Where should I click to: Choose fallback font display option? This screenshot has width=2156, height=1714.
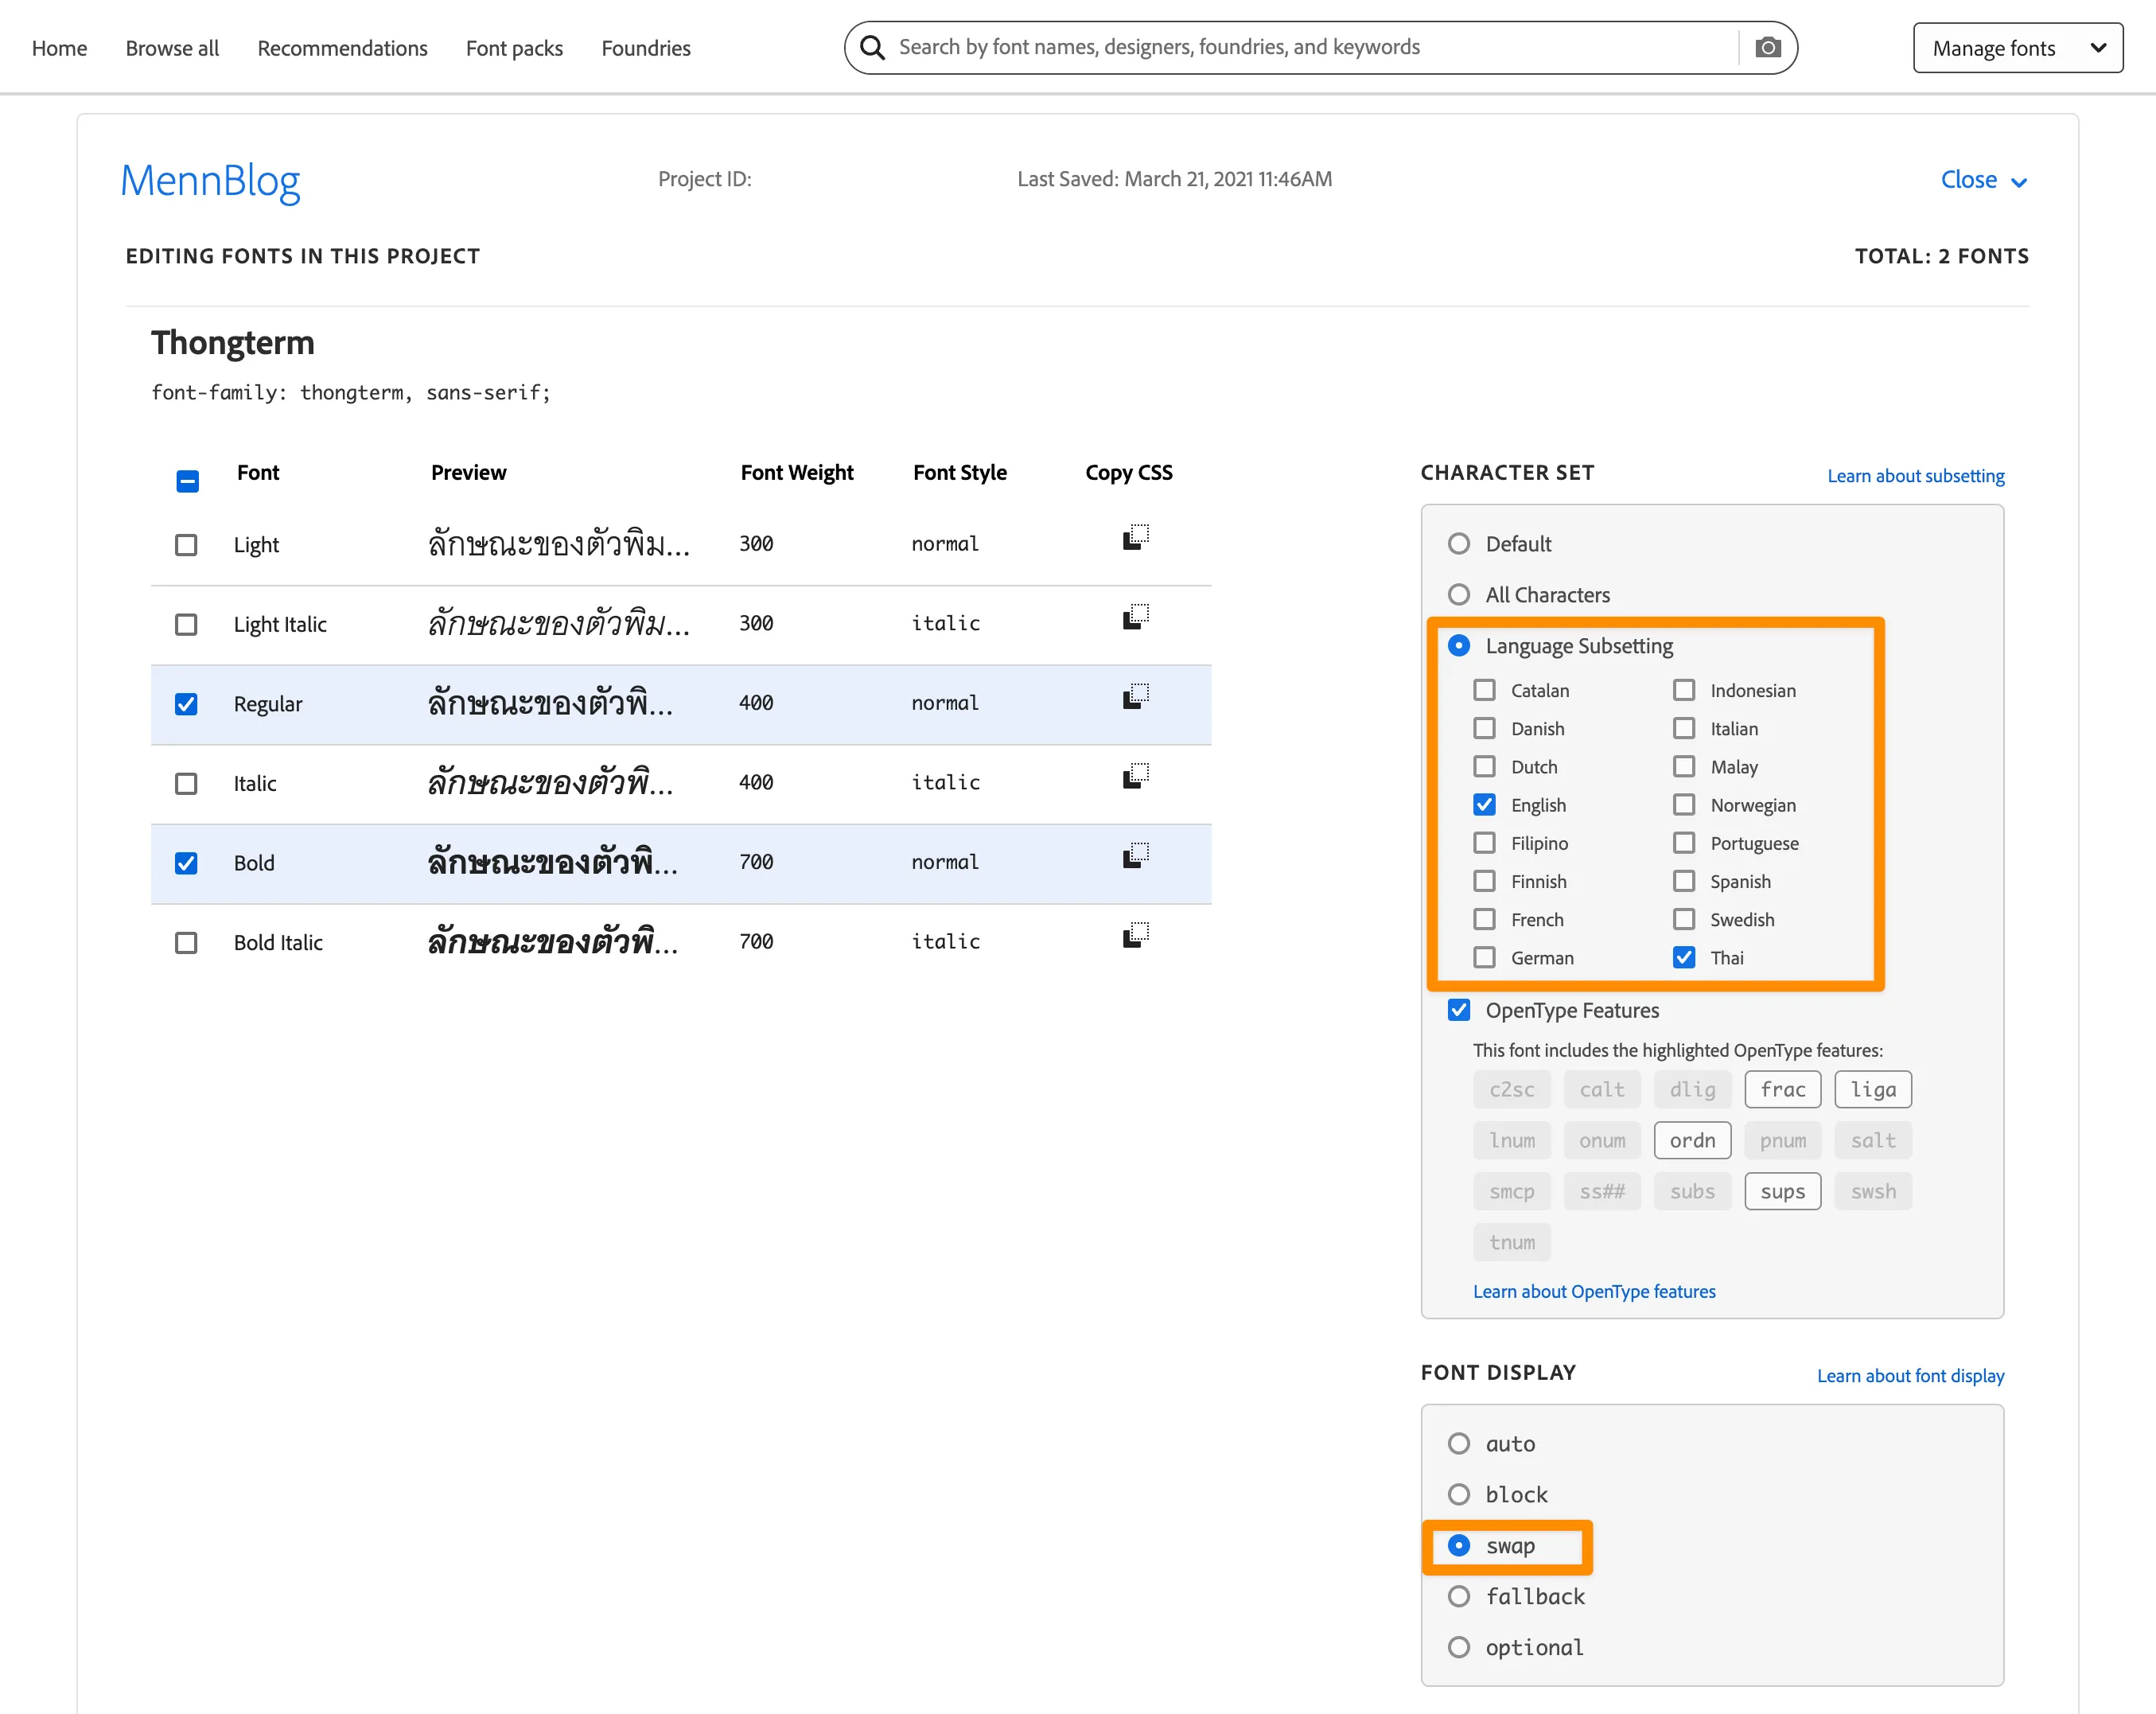coord(1459,1597)
